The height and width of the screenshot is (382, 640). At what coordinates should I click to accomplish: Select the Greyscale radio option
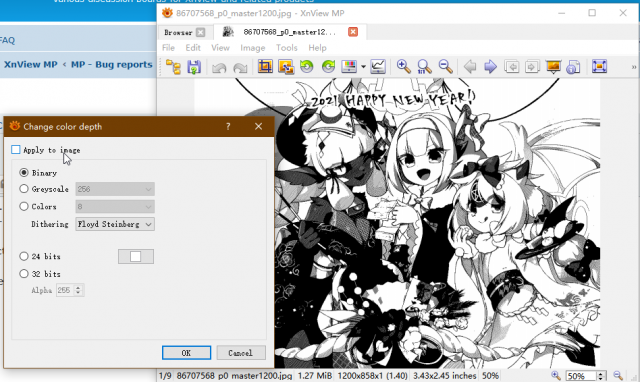[x=24, y=189]
